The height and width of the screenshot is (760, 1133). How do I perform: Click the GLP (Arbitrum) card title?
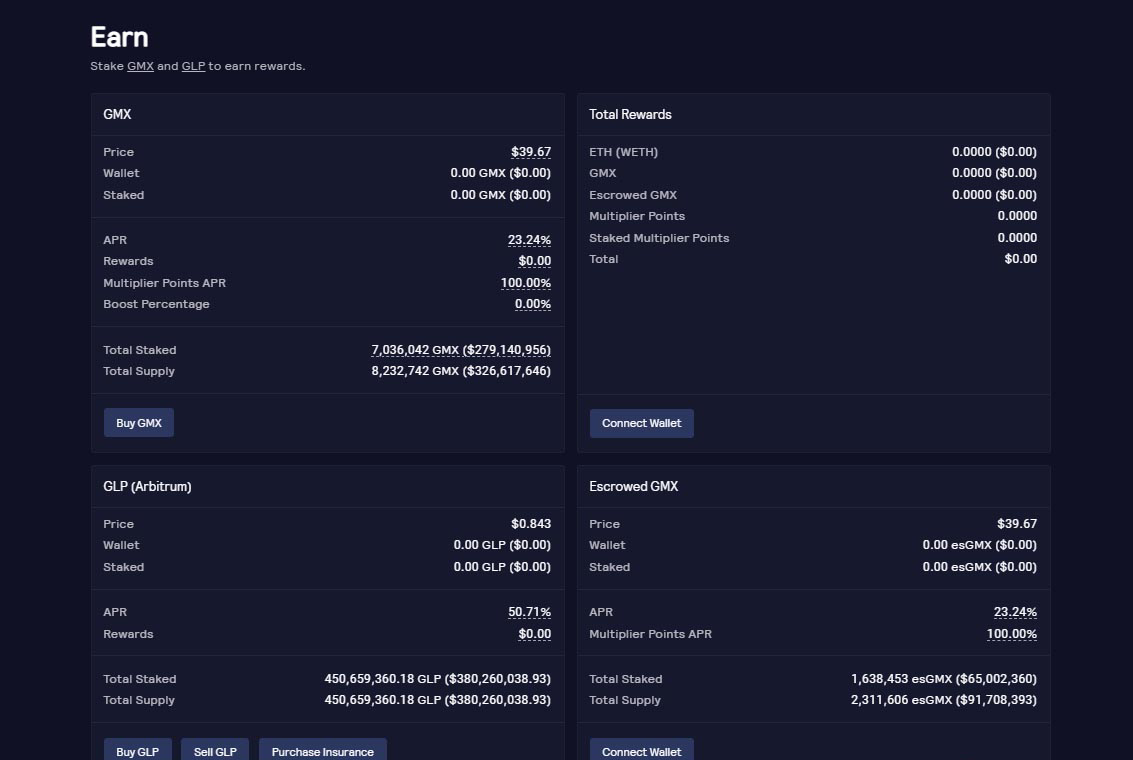147,486
